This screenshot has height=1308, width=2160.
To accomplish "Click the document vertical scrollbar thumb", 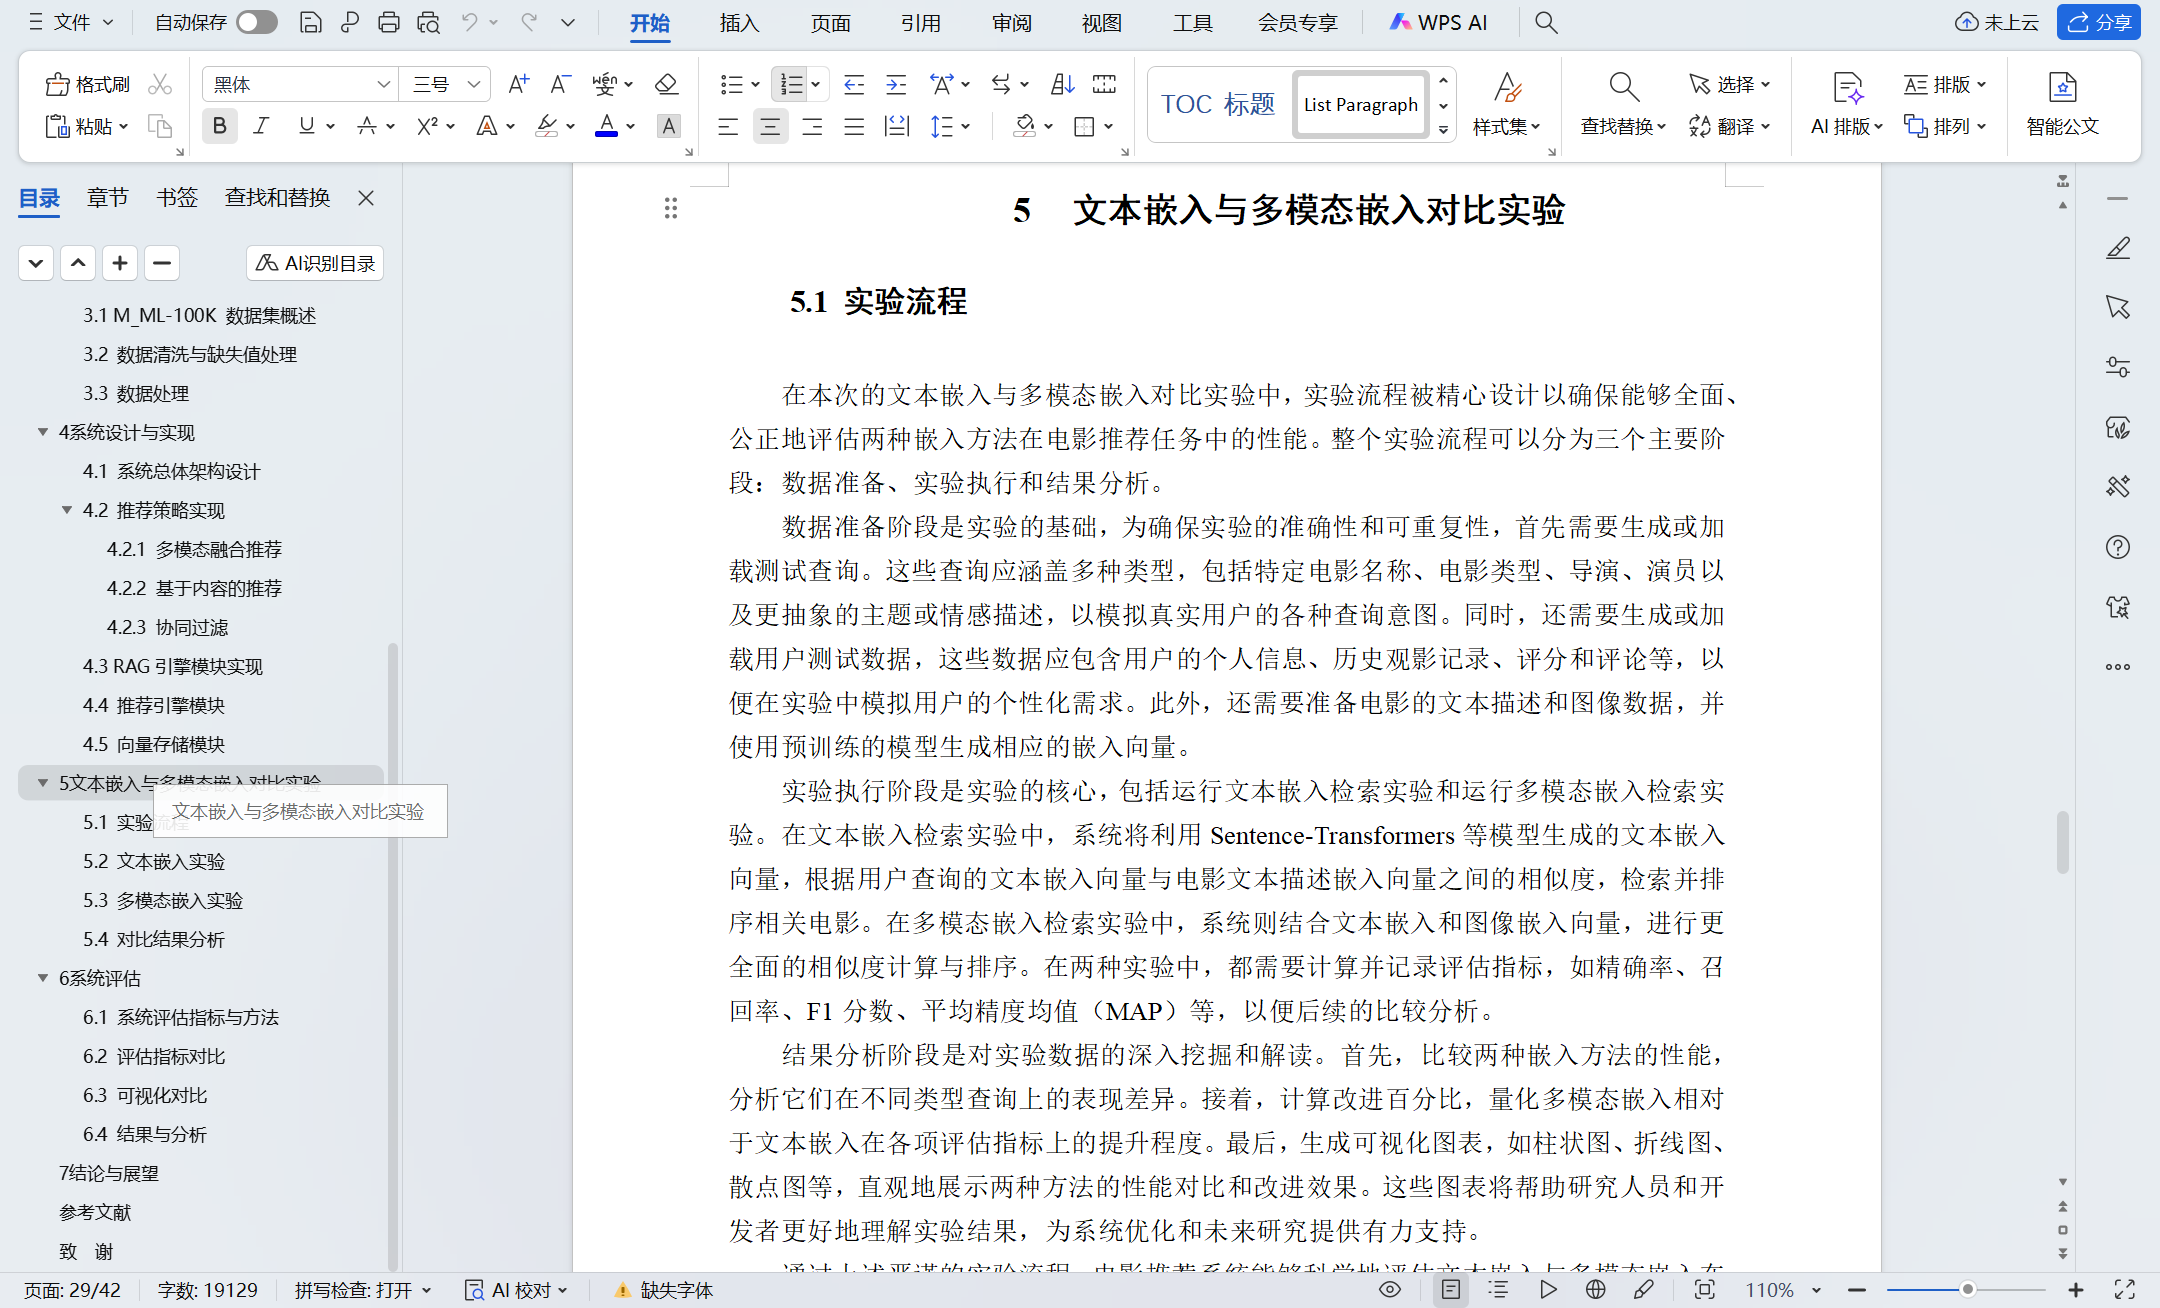I will [x=2062, y=842].
